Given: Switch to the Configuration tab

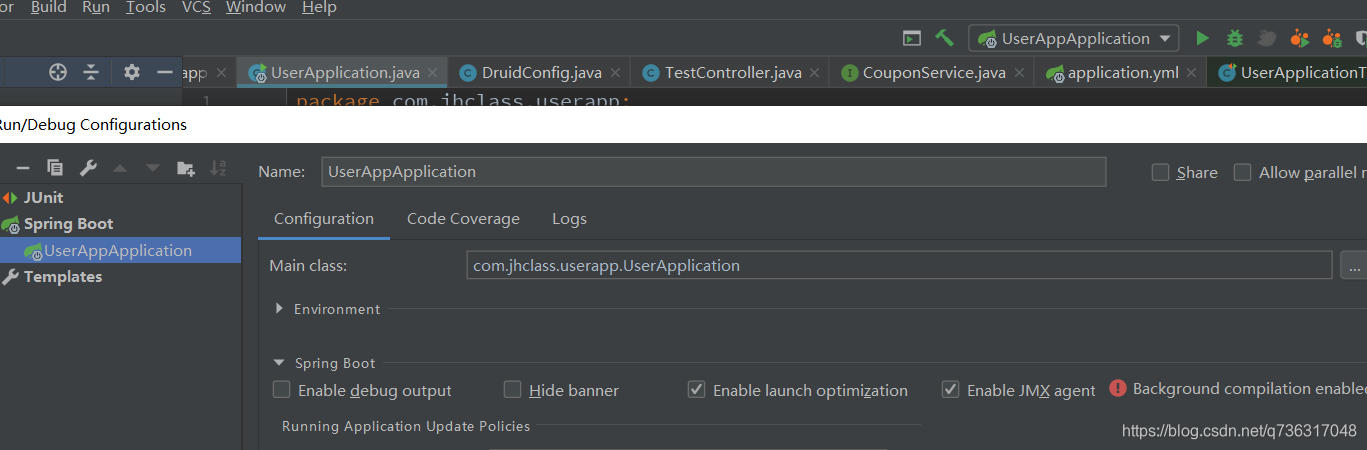Looking at the screenshot, I should [324, 219].
